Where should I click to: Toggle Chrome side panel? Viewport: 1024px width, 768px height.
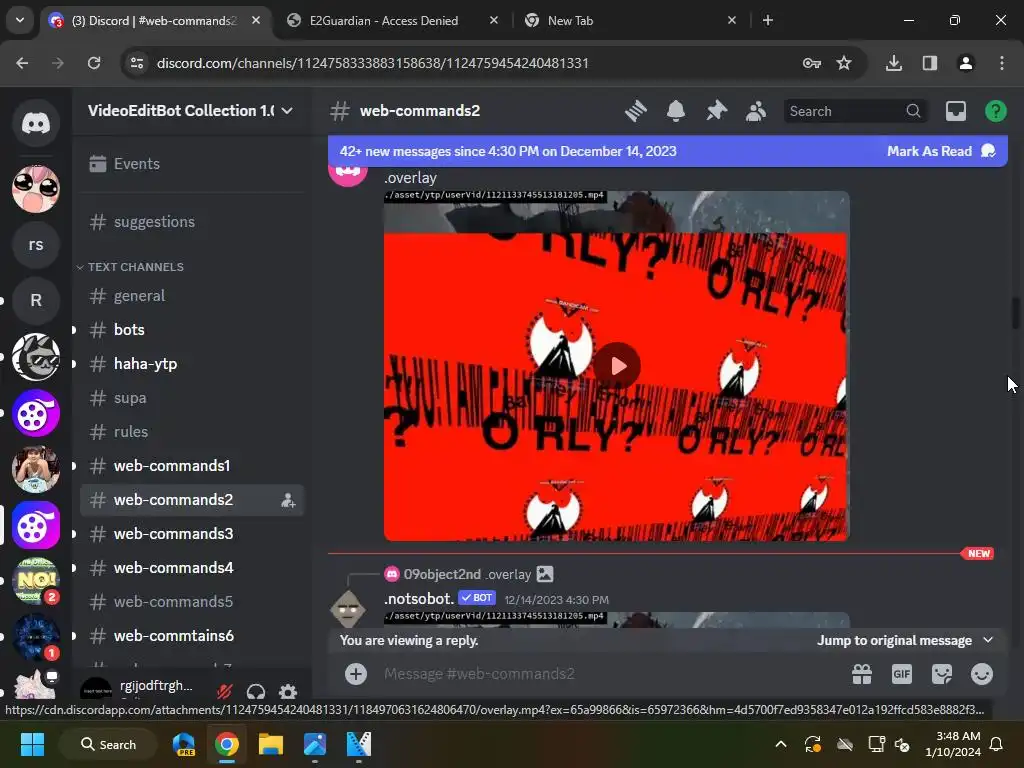930,63
